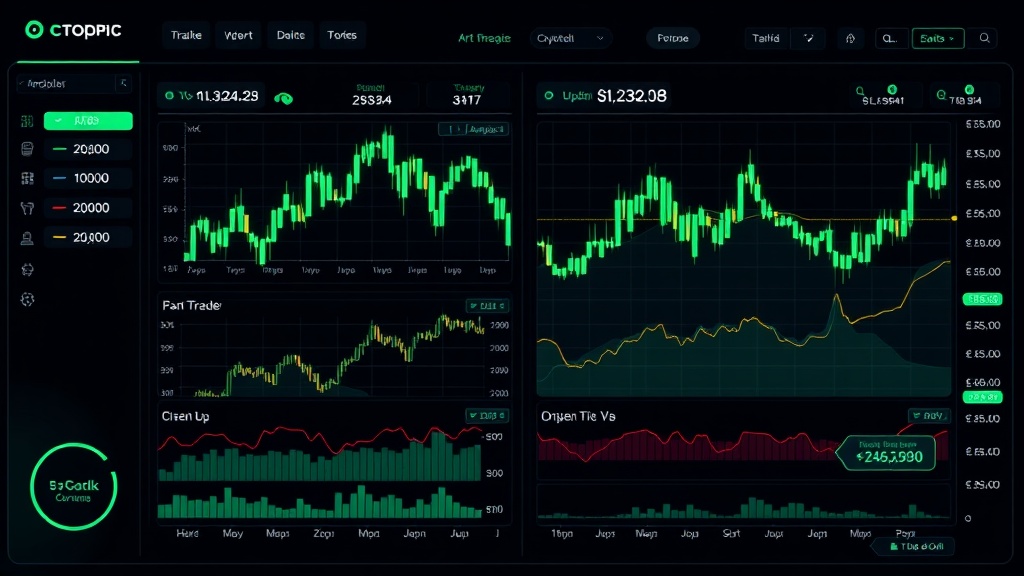The image size is (1024, 576).
Task: Click the Clien Up panel title
Action: (x=185, y=416)
